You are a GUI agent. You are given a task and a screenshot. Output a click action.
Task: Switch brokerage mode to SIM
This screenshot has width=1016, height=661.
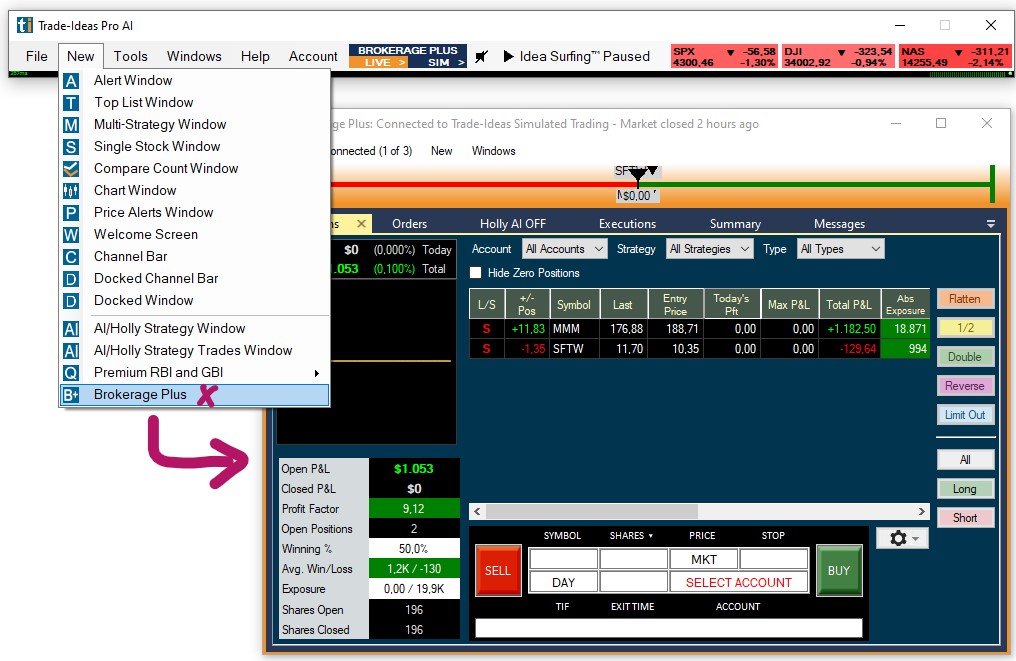[x=438, y=63]
